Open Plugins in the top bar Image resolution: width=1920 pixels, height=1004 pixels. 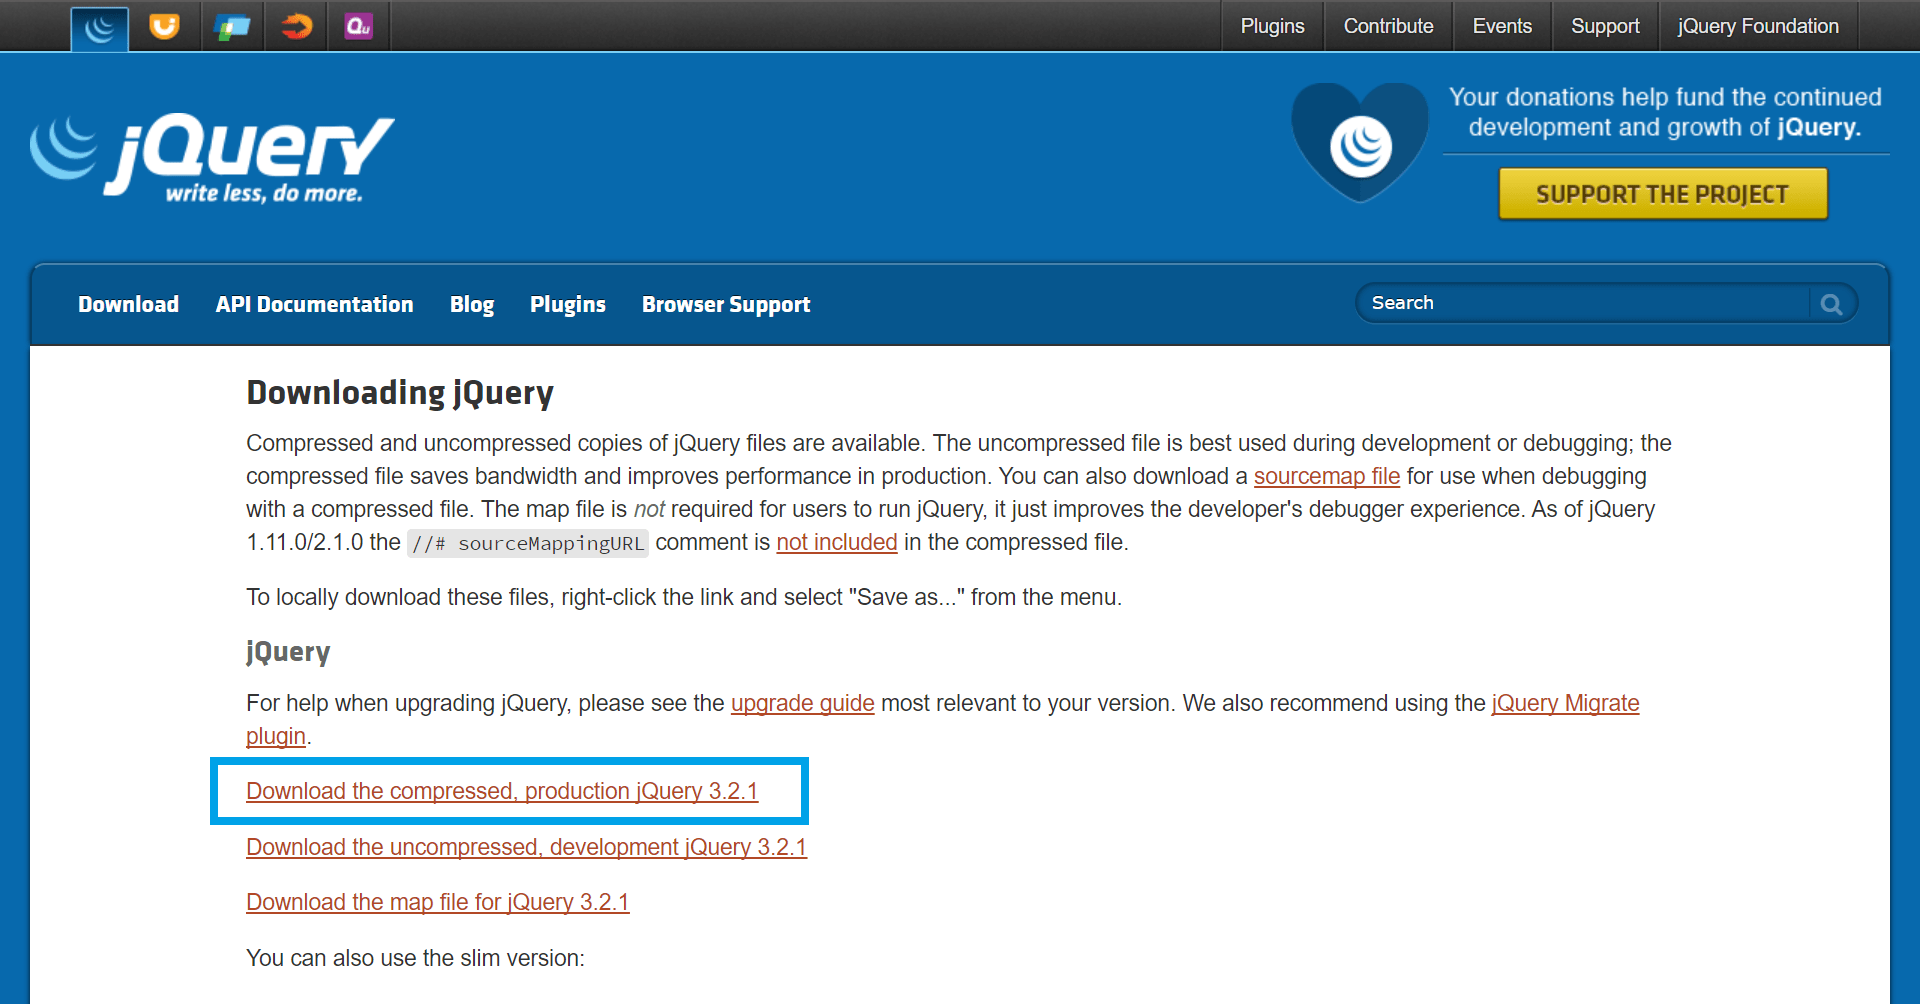point(1272,26)
